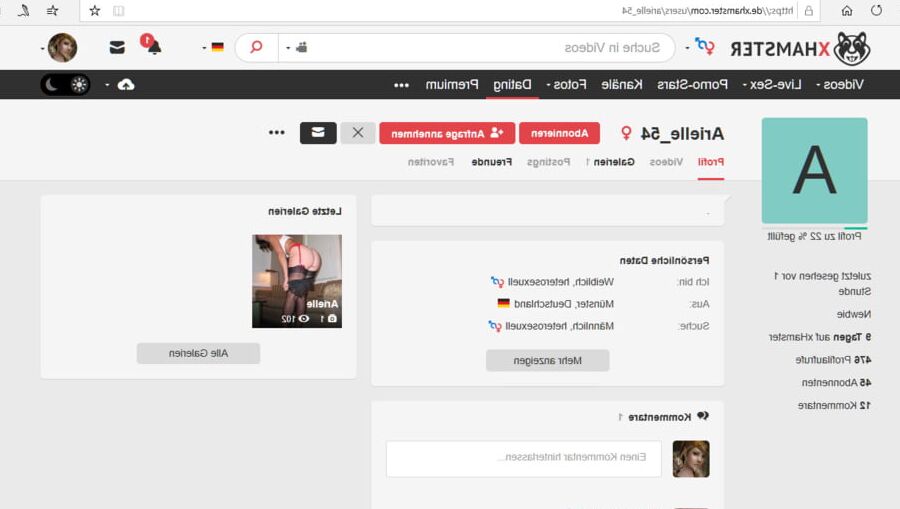Open the messages envelope in header
This screenshot has width=900, height=509.
pyautogui.click(x=117, y=47)
